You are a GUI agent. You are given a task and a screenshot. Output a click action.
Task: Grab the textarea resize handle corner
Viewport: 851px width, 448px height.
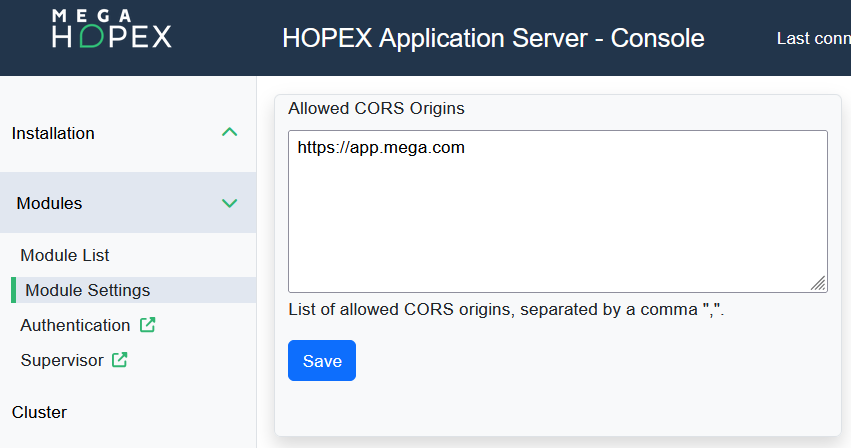tap(818, 283)
